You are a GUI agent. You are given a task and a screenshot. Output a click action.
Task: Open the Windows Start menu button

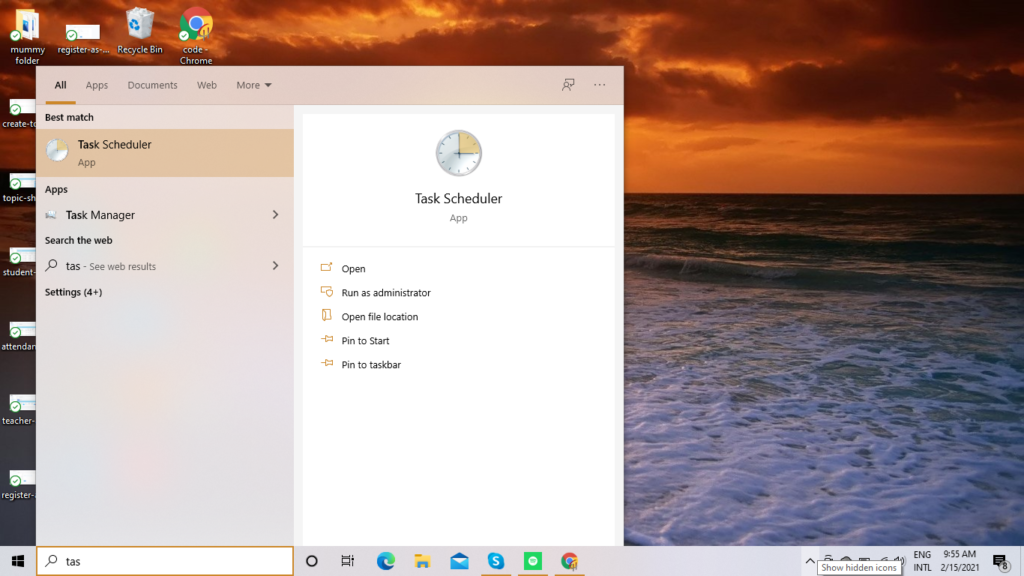(18, 561)
